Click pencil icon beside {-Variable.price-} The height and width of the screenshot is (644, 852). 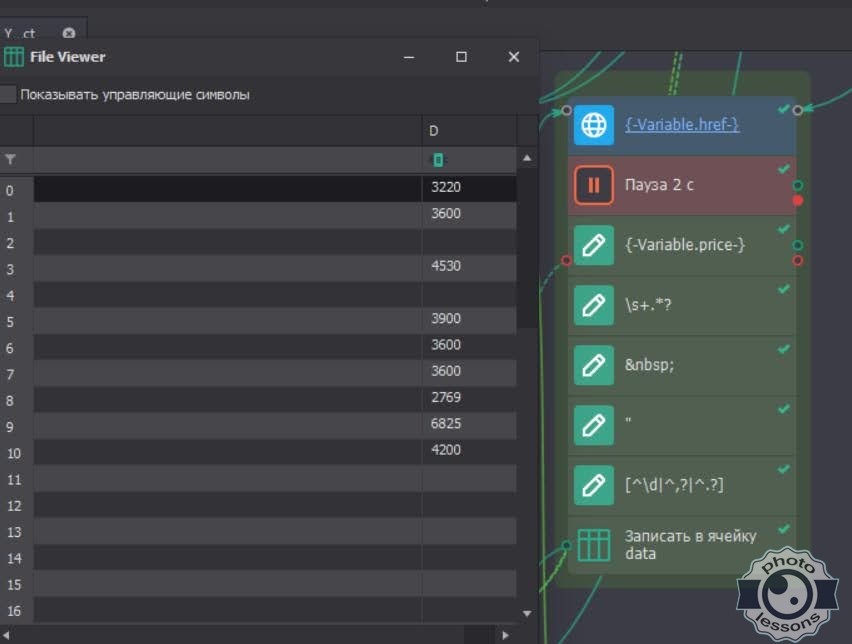(x=594, y=245)
